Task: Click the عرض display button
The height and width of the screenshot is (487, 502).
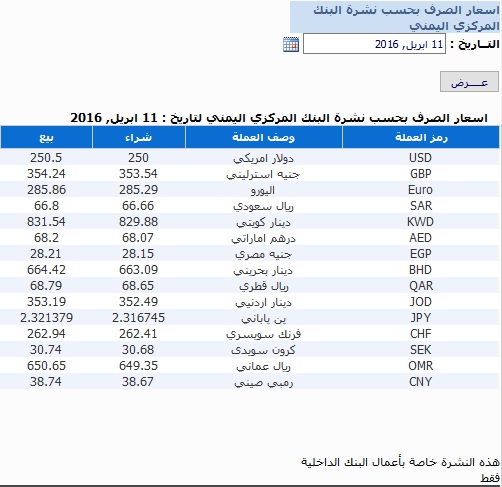Action: [x=469, y=82]
